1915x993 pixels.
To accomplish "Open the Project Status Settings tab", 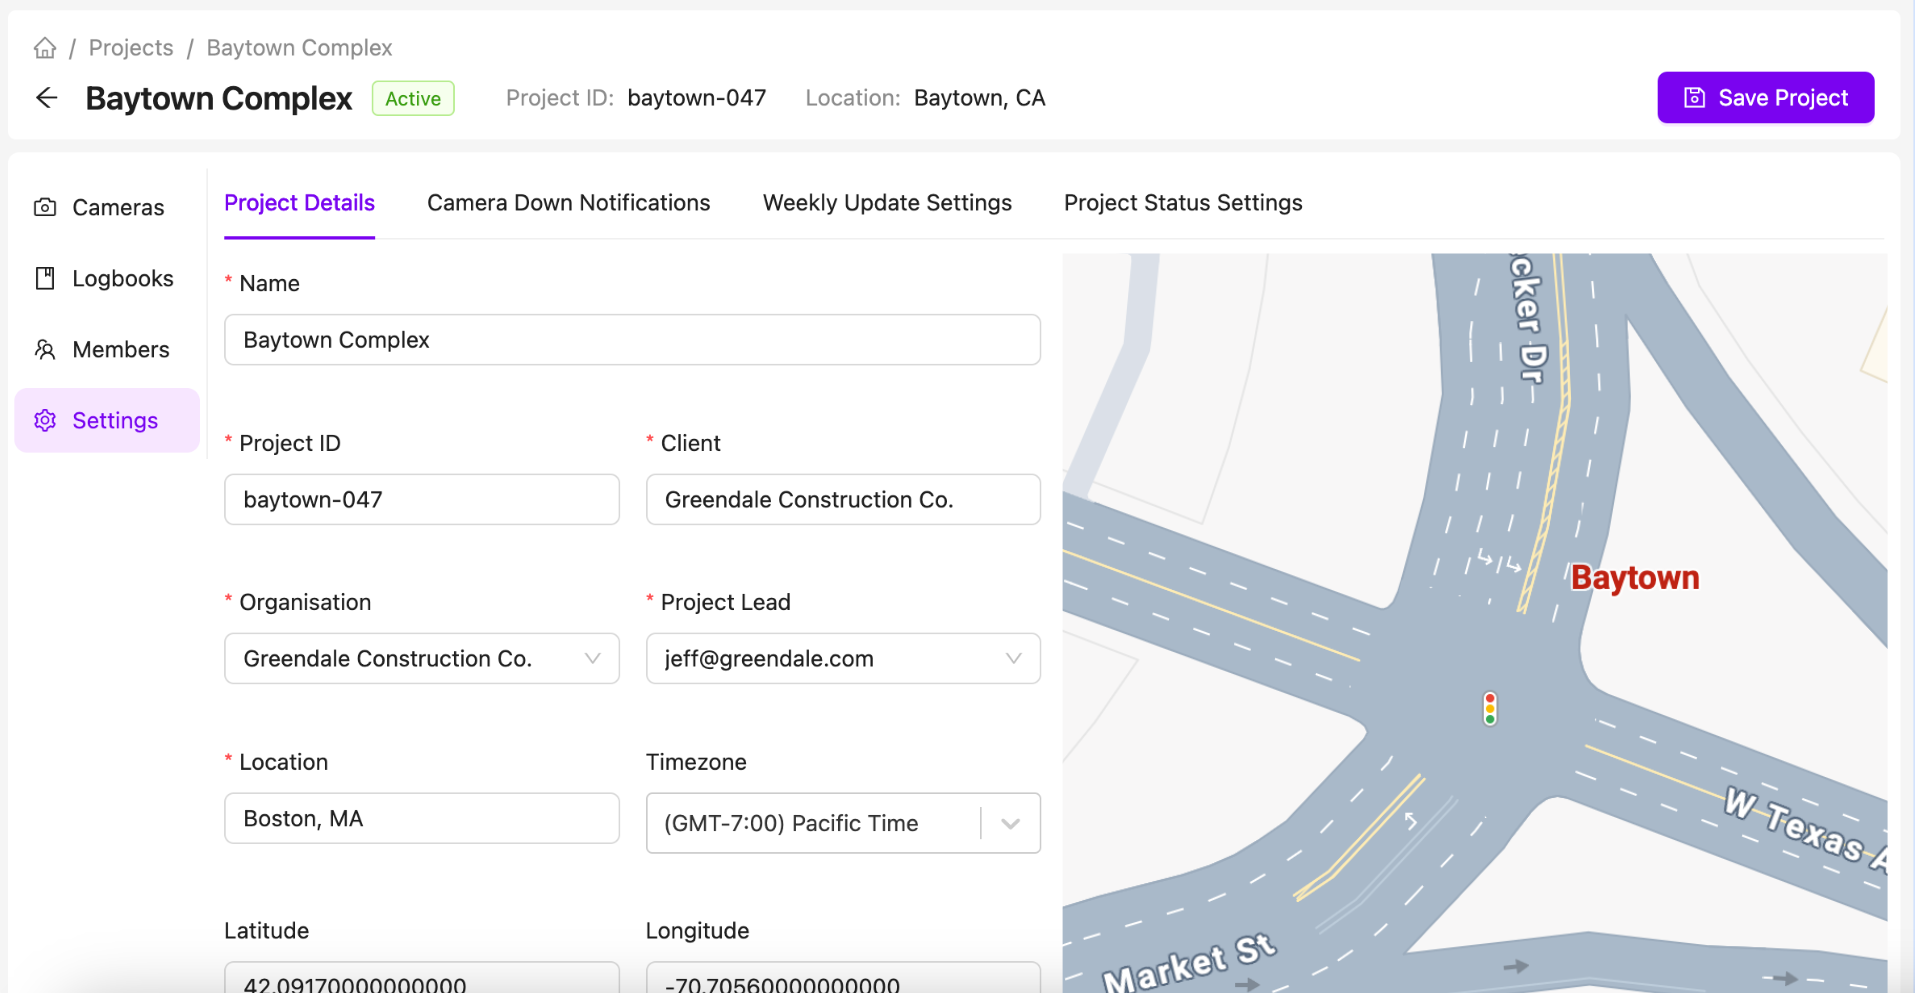I will 1183,202.
